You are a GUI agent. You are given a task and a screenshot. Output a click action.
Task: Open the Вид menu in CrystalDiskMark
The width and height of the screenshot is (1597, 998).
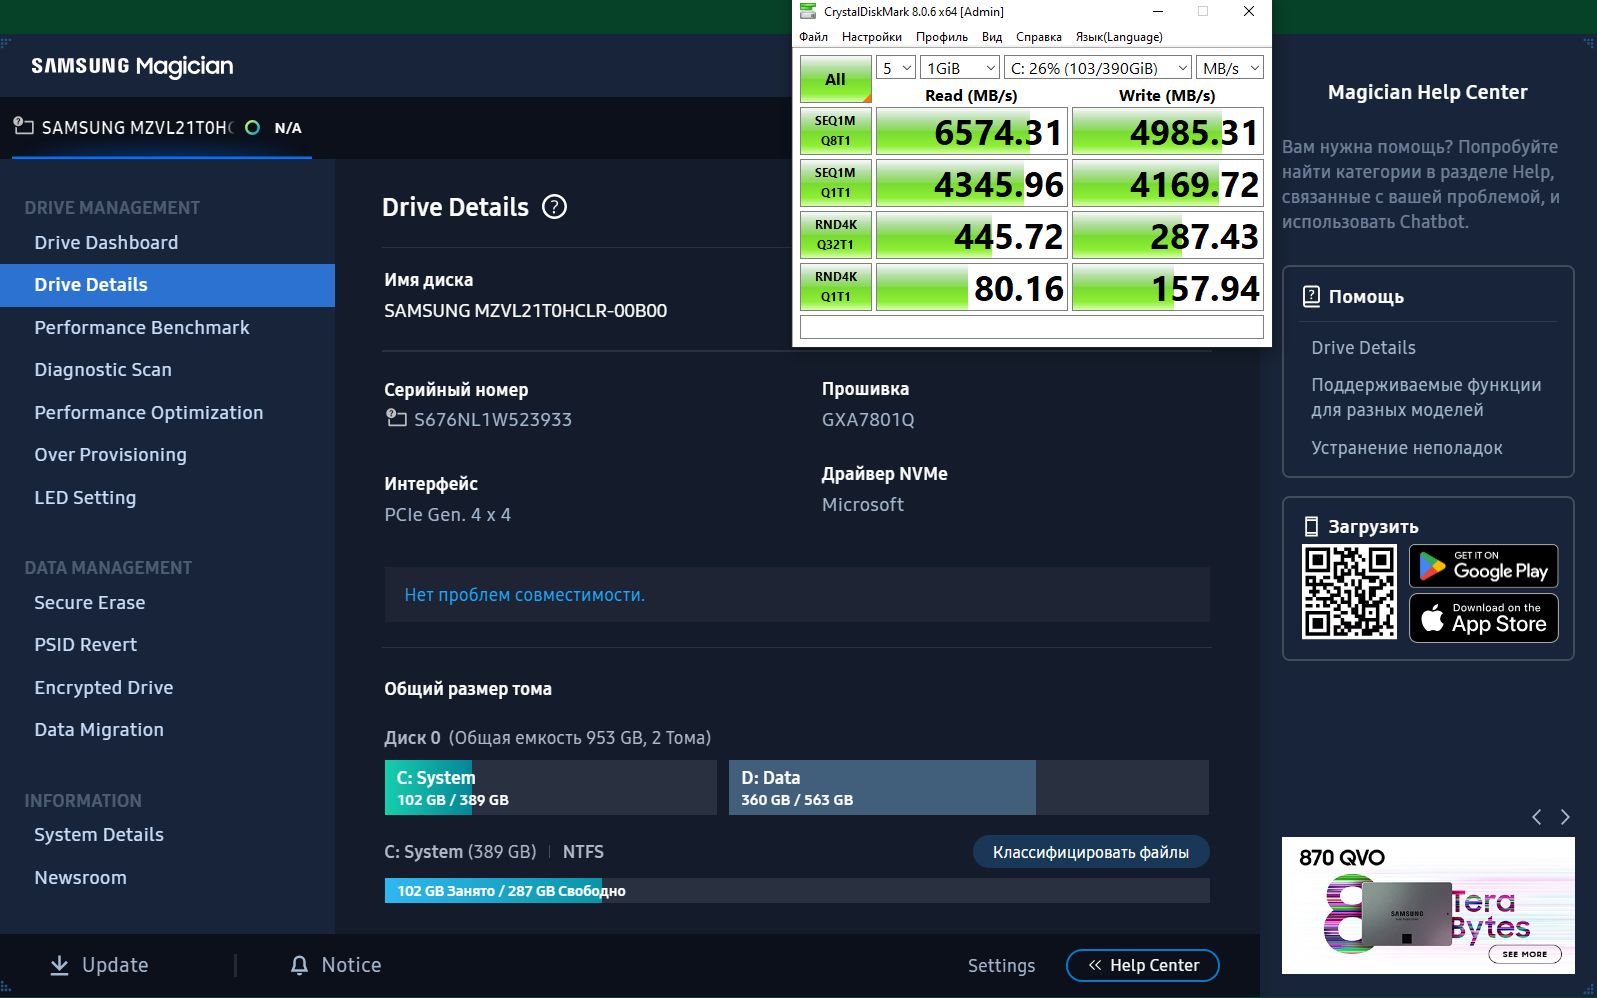pos(992,37)
